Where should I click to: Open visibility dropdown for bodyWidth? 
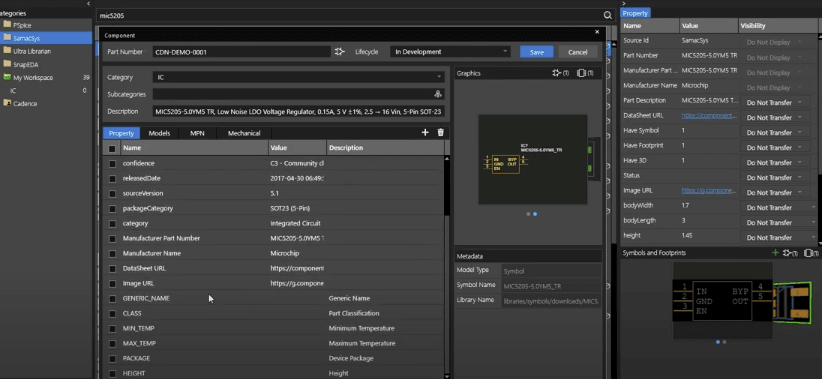coord(777,208)
